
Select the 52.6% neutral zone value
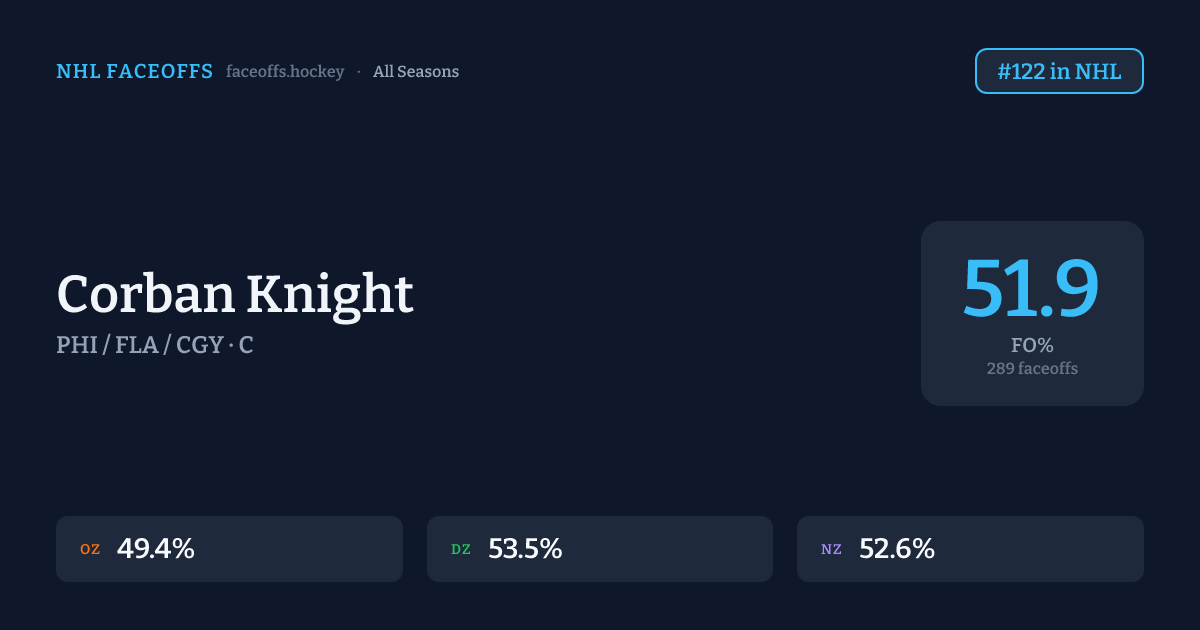[897, 549]
